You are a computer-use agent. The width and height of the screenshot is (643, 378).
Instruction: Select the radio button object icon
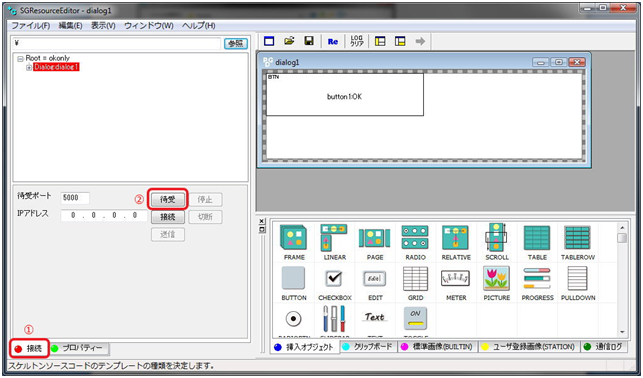pos(294,320)
